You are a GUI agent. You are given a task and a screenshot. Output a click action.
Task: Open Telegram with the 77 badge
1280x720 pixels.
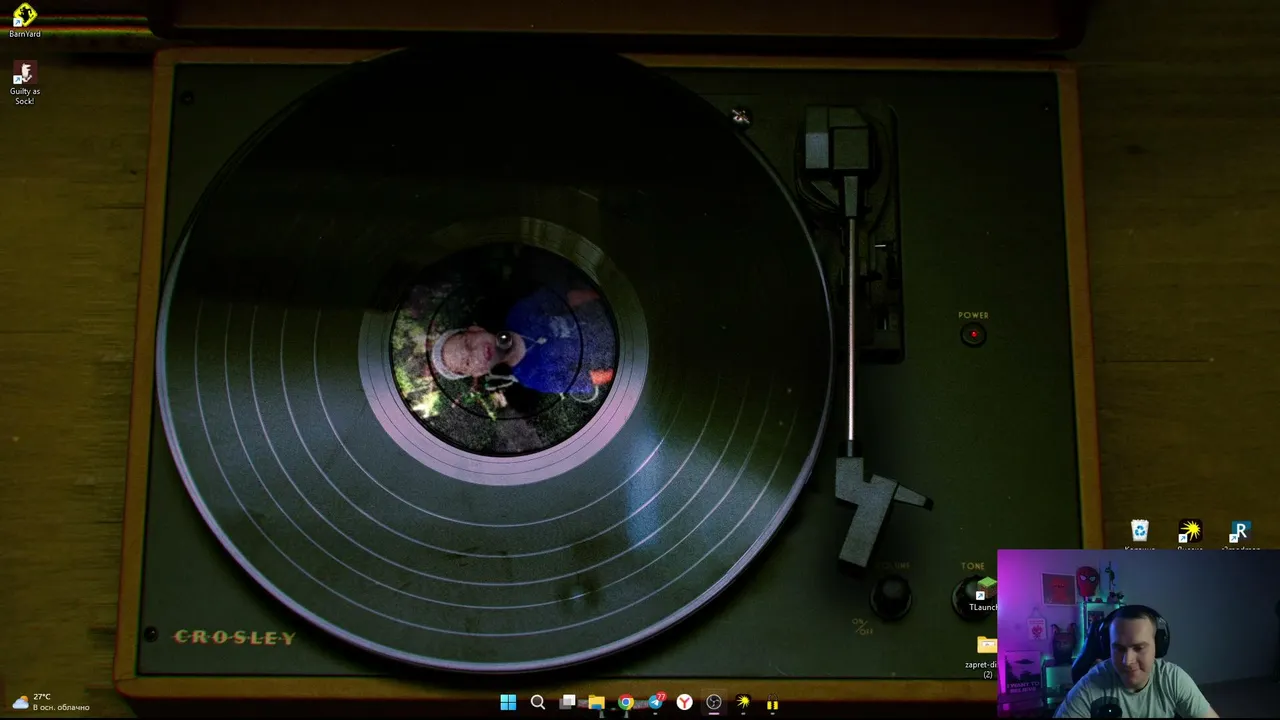[x=656, y=702]
